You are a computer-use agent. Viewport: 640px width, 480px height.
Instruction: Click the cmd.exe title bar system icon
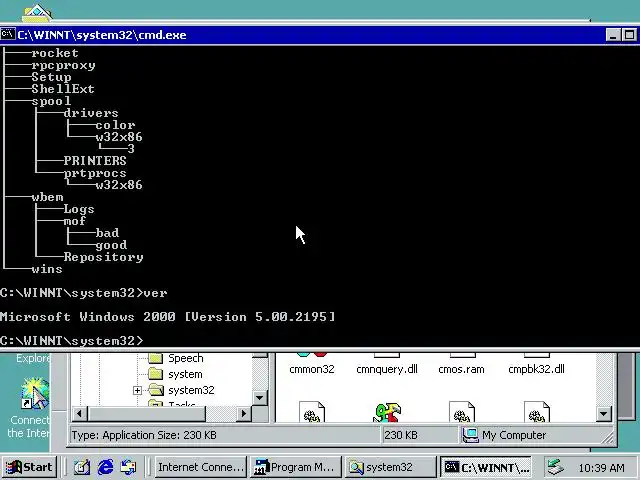tap(8, 34)
